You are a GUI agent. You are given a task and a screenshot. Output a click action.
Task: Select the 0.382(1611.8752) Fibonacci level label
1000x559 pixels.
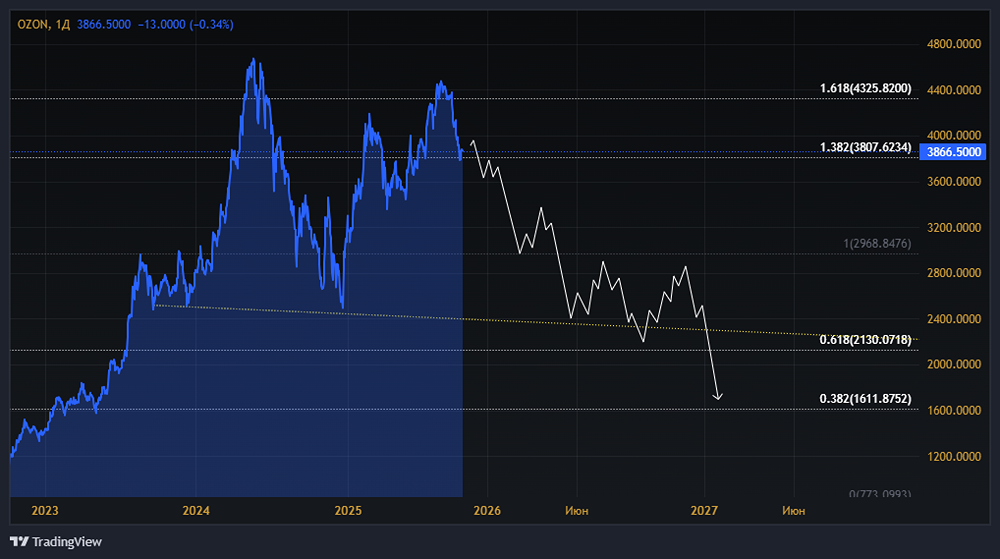[865, 399]
